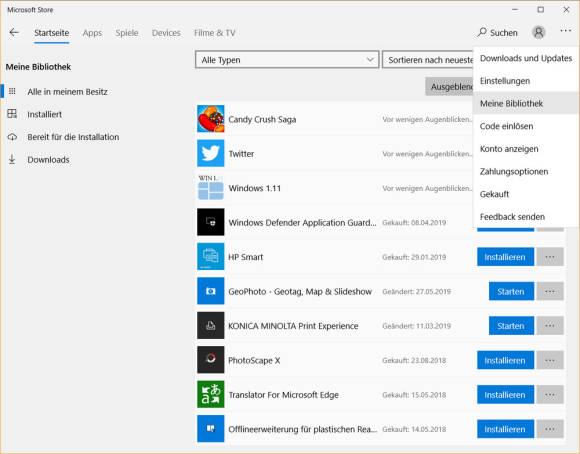This screenshot has height=454, width=580.
Task: Click the Ausgeblendete button
Action: coord(449,86)
